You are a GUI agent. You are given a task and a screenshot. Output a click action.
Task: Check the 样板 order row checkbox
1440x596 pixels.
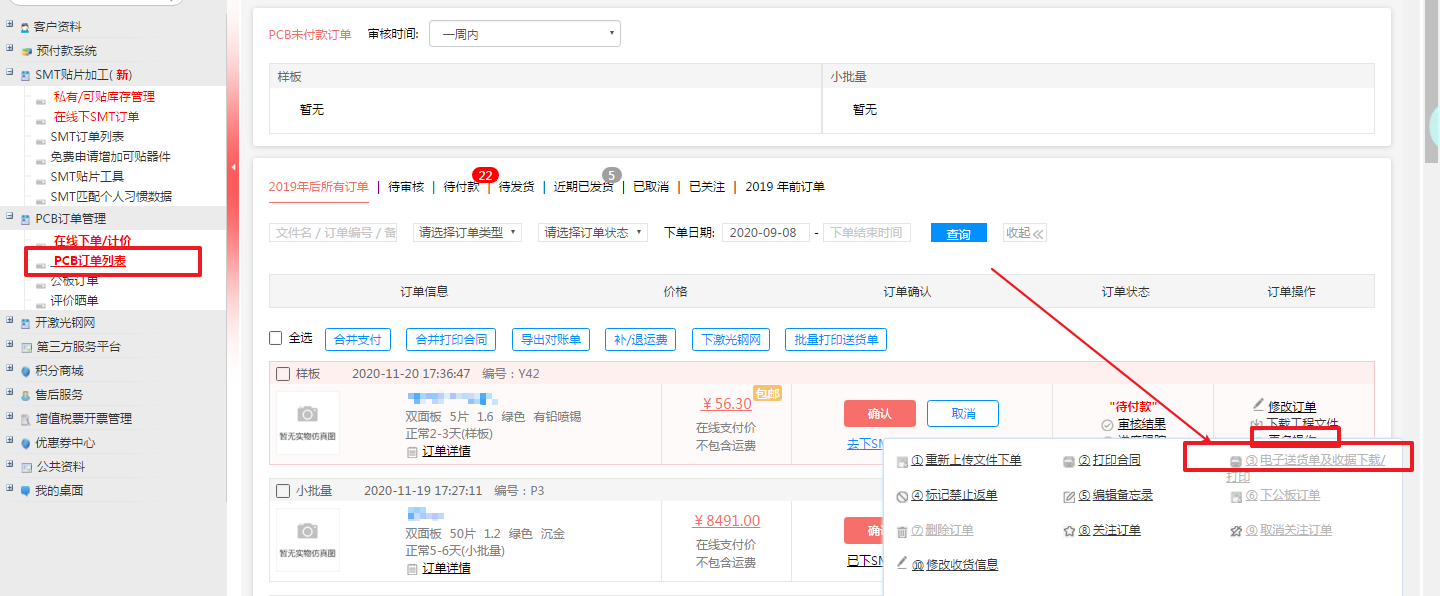tap(283, 374)
